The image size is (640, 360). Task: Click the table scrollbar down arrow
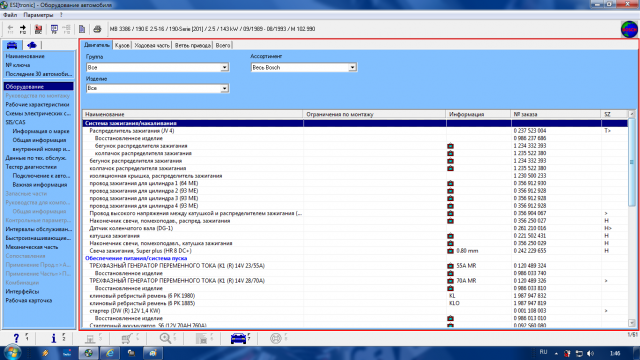(x=632, y=323)
